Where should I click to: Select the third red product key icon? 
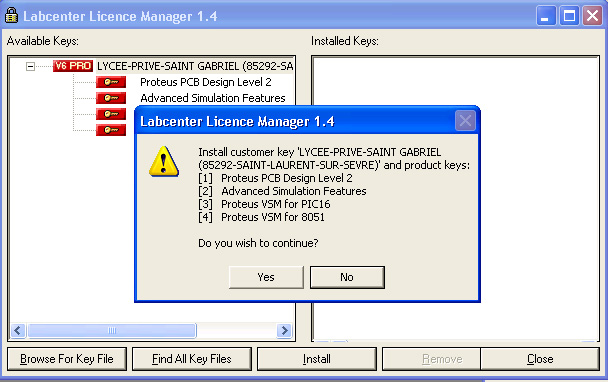click(111, 114)
